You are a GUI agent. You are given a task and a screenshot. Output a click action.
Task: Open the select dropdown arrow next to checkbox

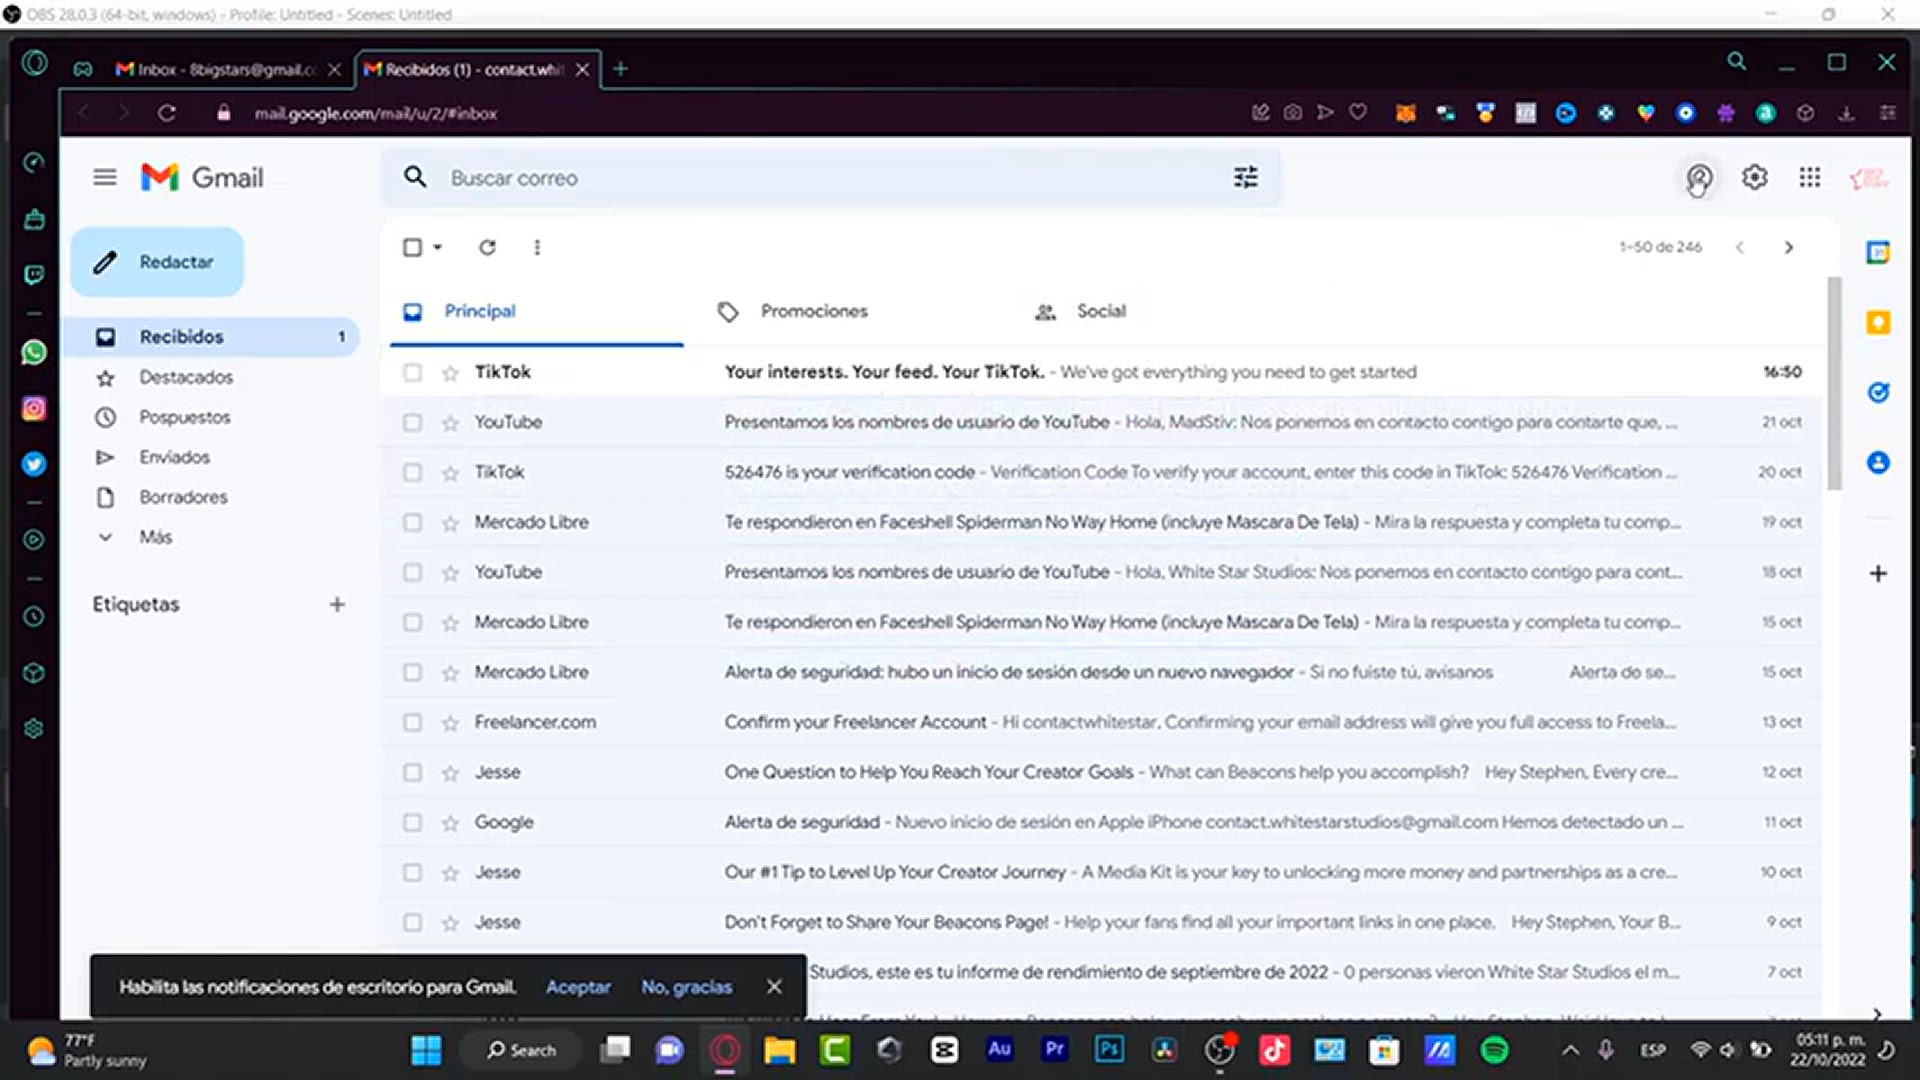pyautogui.click(x=437, y=247)
